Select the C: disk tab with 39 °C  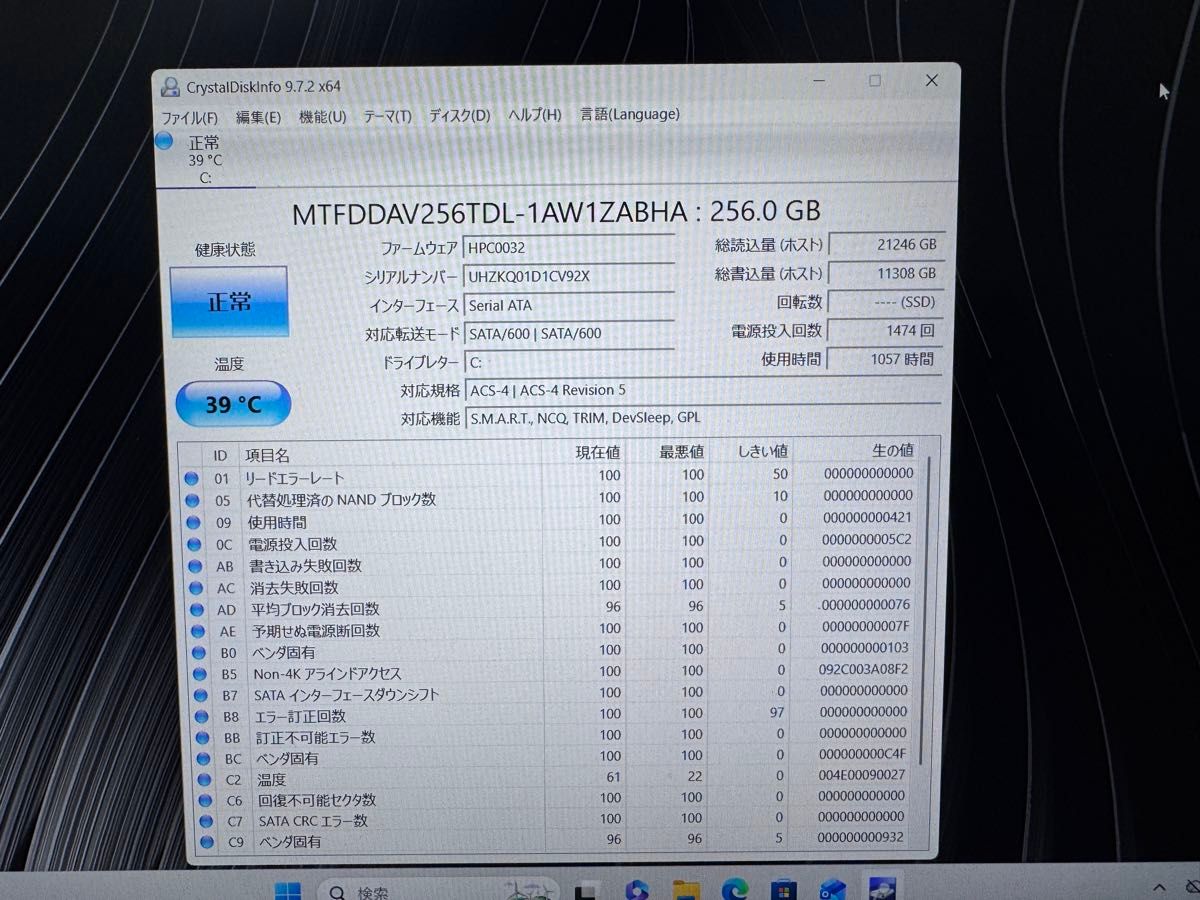203,159
